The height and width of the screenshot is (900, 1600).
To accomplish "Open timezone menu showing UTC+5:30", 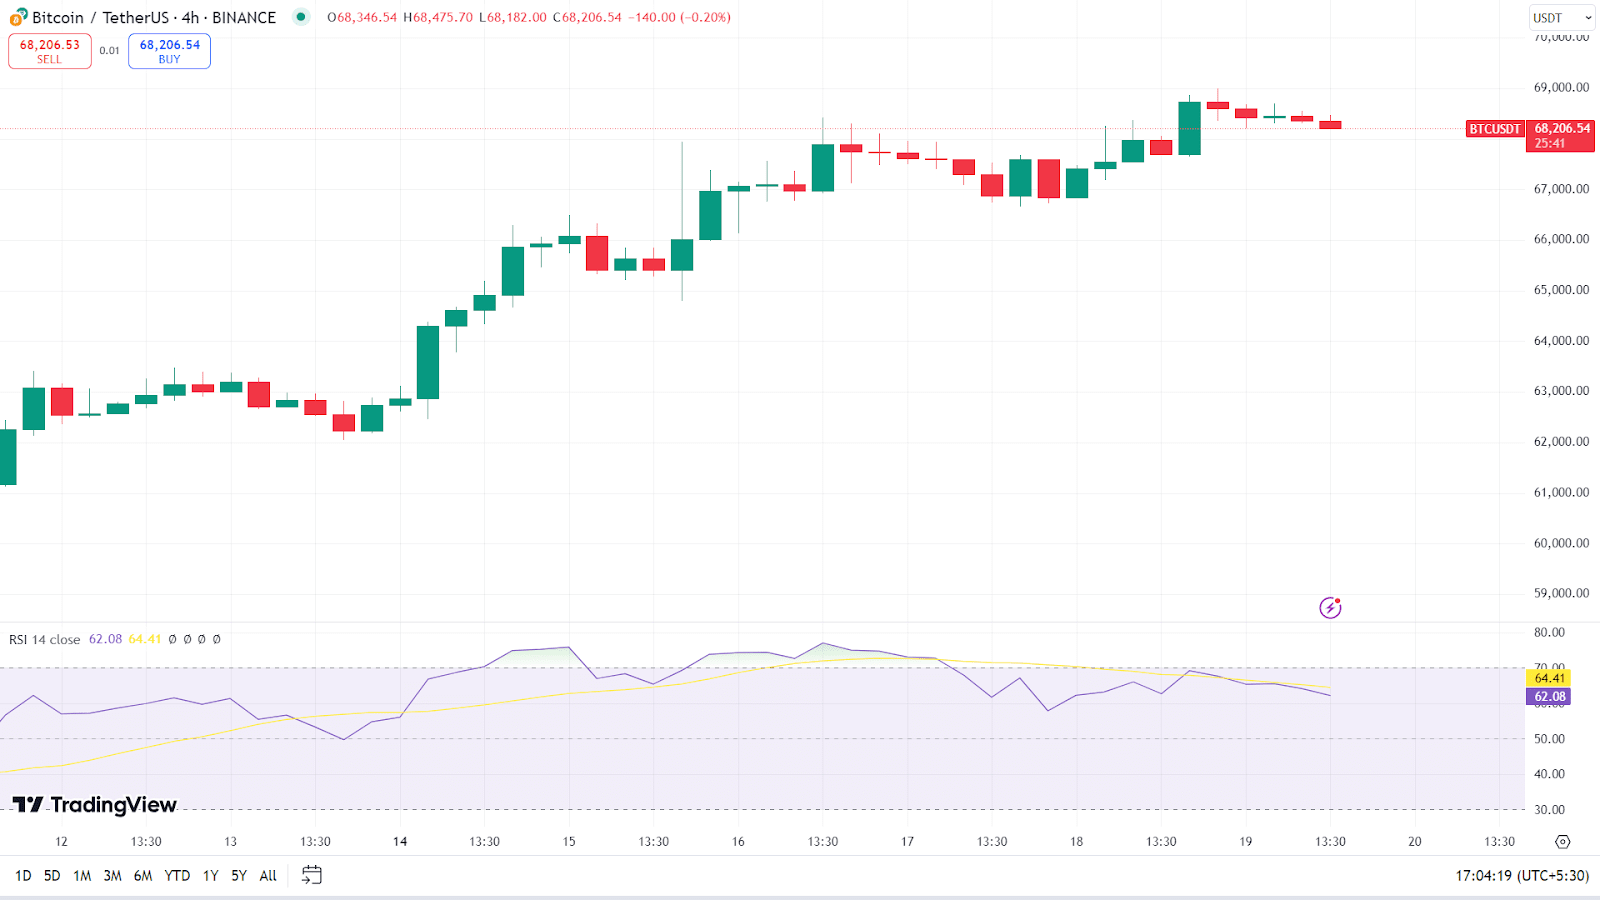I will (1521, 875).
